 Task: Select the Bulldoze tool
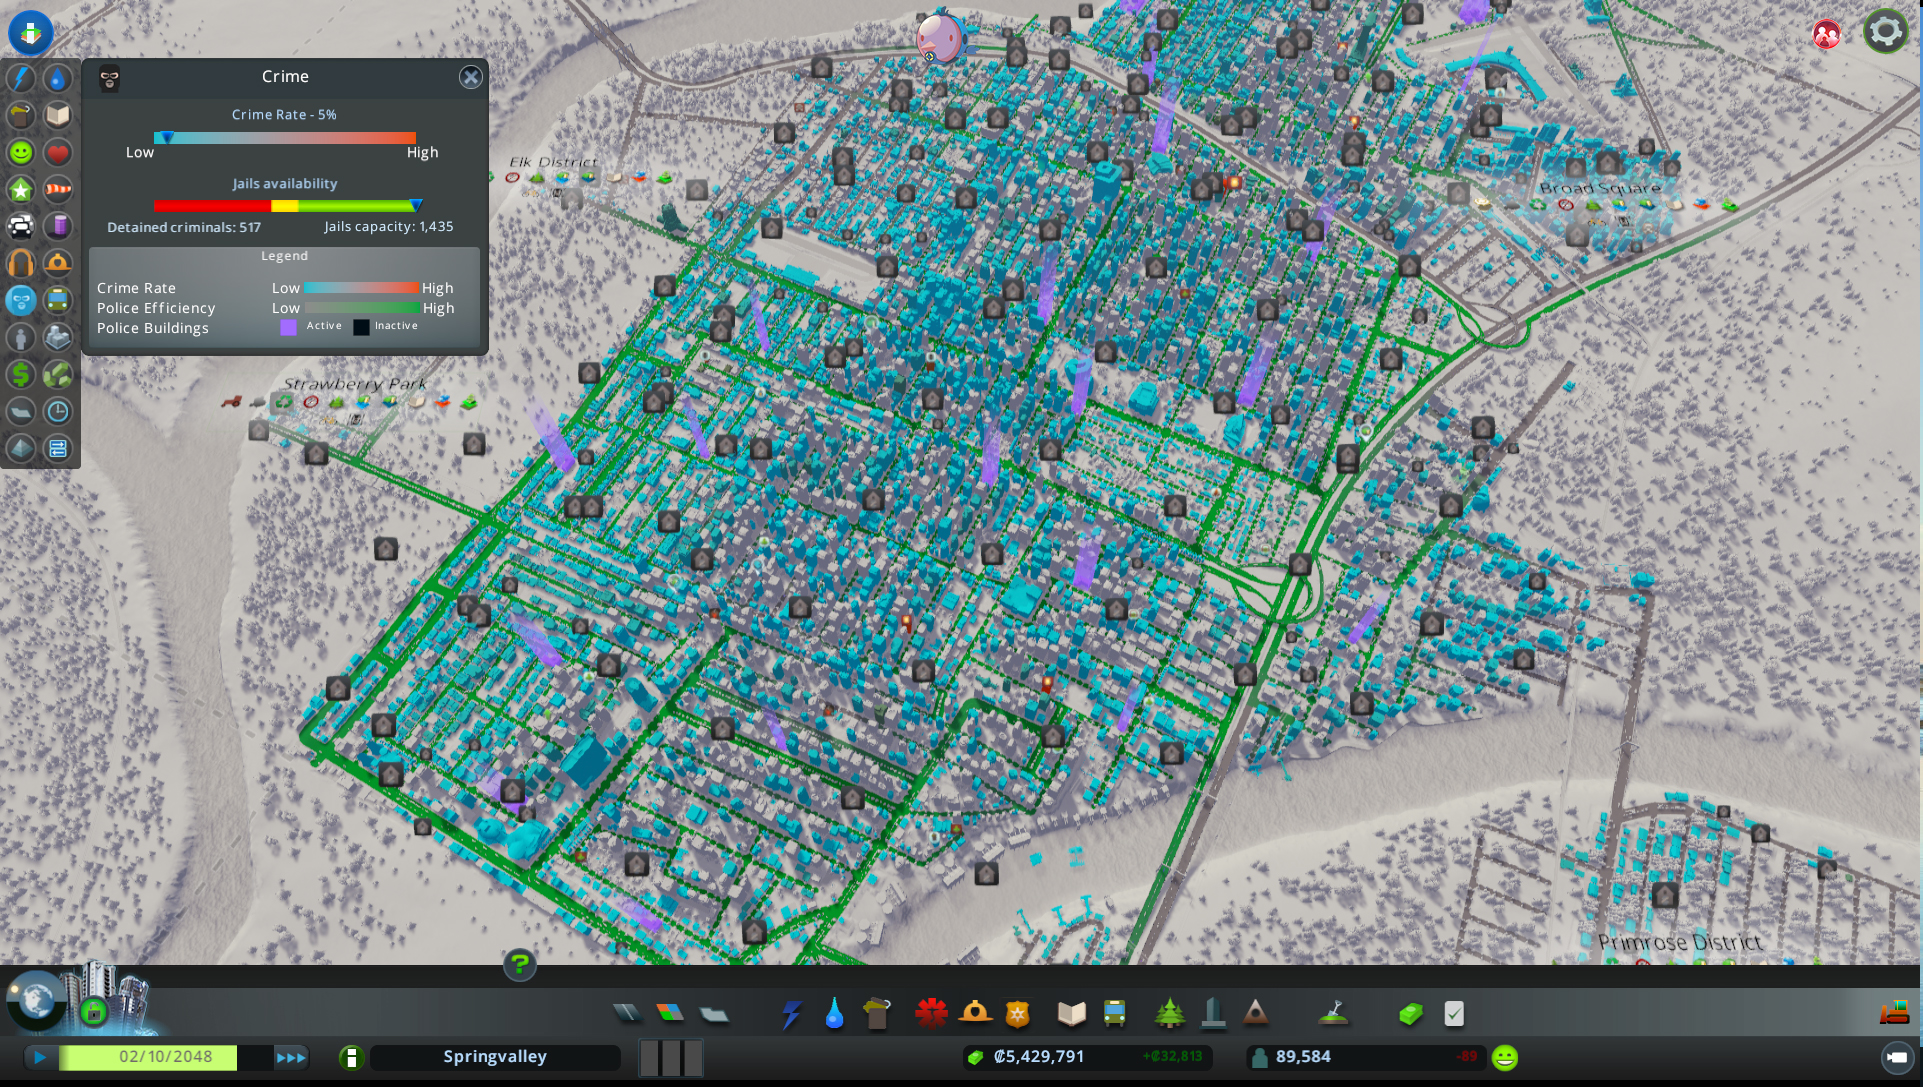(x=1894, y=1014)
